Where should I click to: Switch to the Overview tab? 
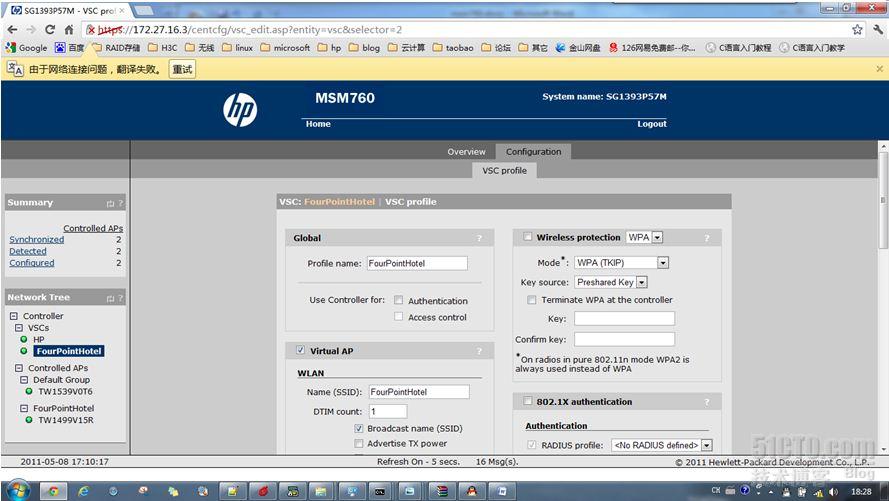point(466,152)
